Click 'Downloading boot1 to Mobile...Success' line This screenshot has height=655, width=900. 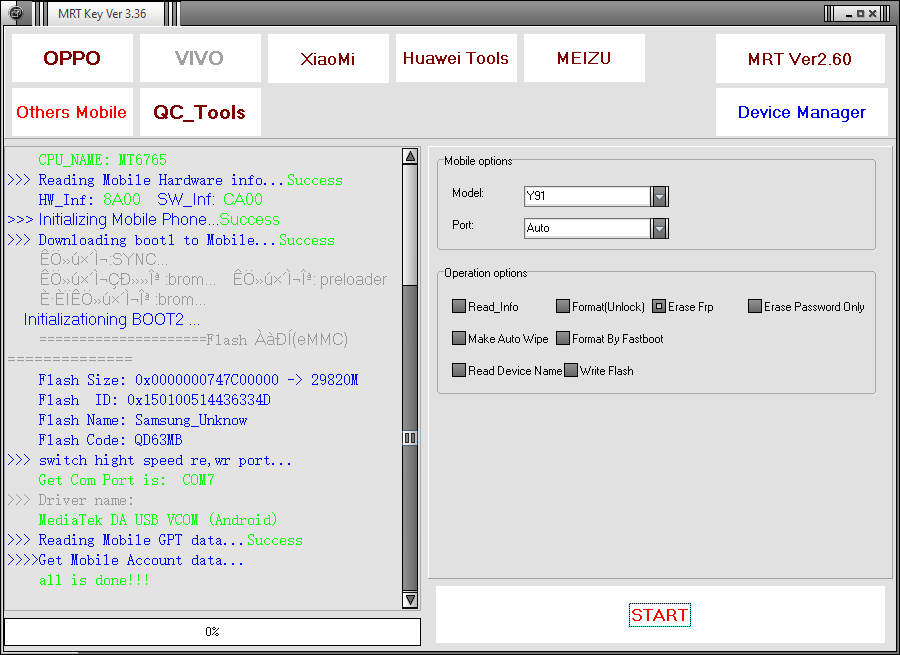(x=171, y=240)
